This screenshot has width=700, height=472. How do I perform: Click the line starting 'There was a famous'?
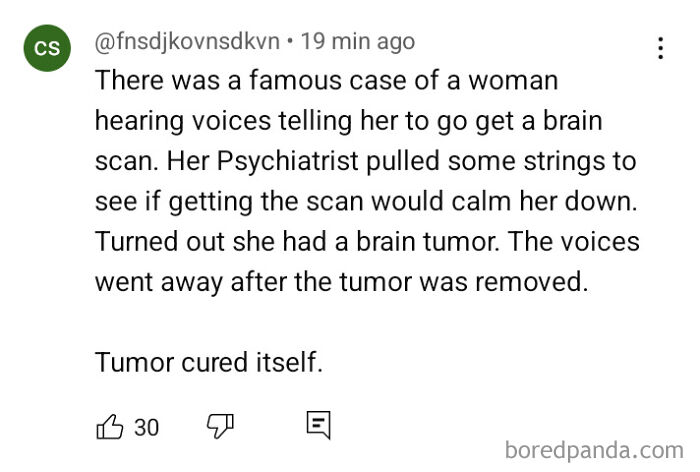pos(327,80)
